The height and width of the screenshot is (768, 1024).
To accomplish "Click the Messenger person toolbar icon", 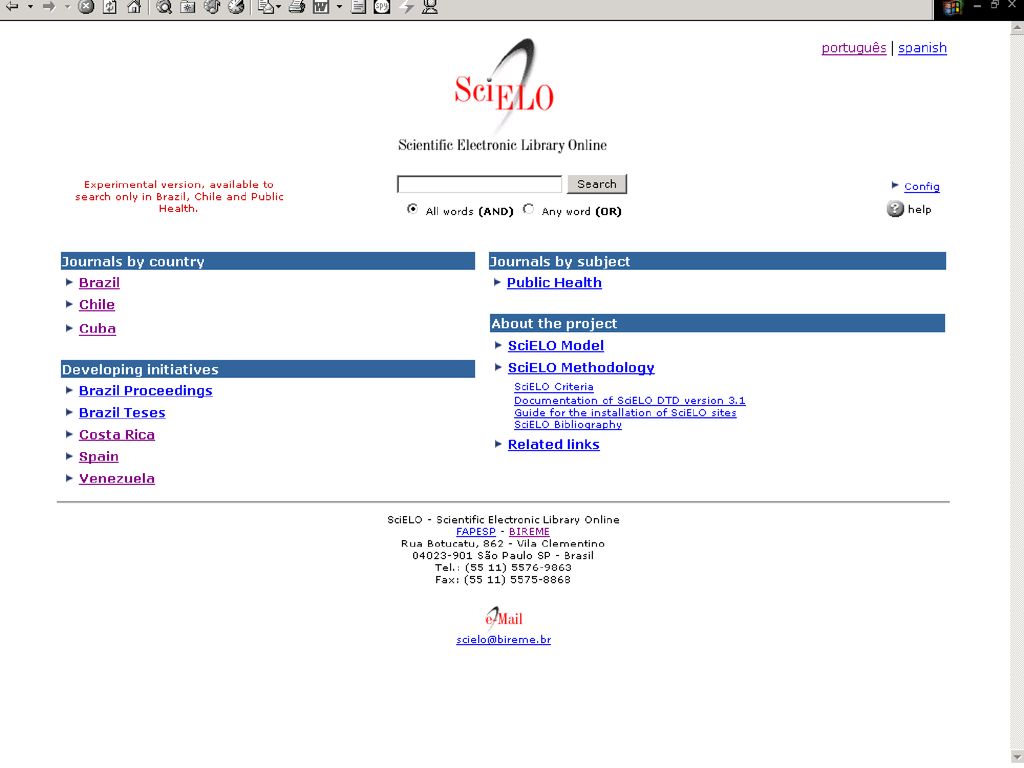I will tap(430, 7).
